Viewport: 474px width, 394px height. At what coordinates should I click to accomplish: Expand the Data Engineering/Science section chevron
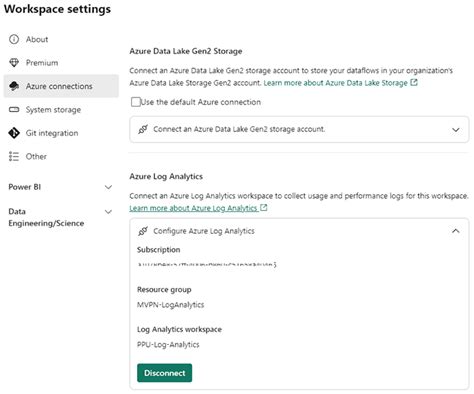pos(108,212)
